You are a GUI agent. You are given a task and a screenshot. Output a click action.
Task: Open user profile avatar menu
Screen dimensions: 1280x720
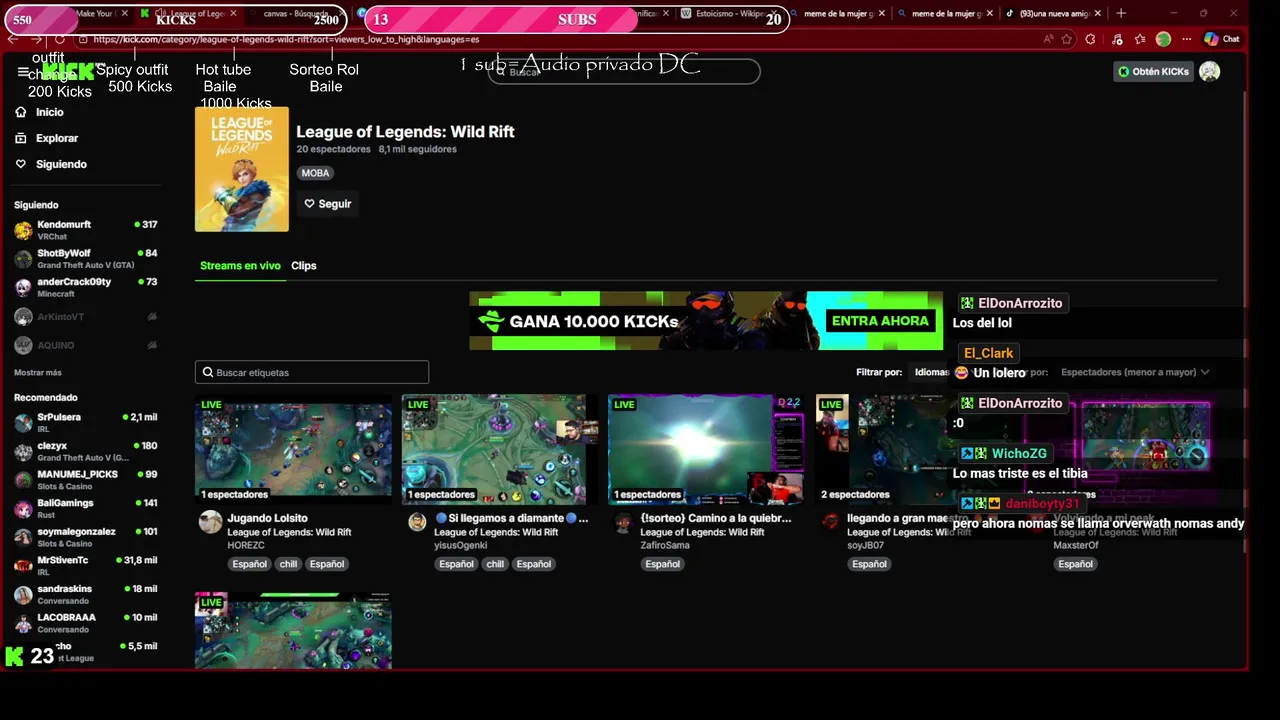pos(1209,71)
